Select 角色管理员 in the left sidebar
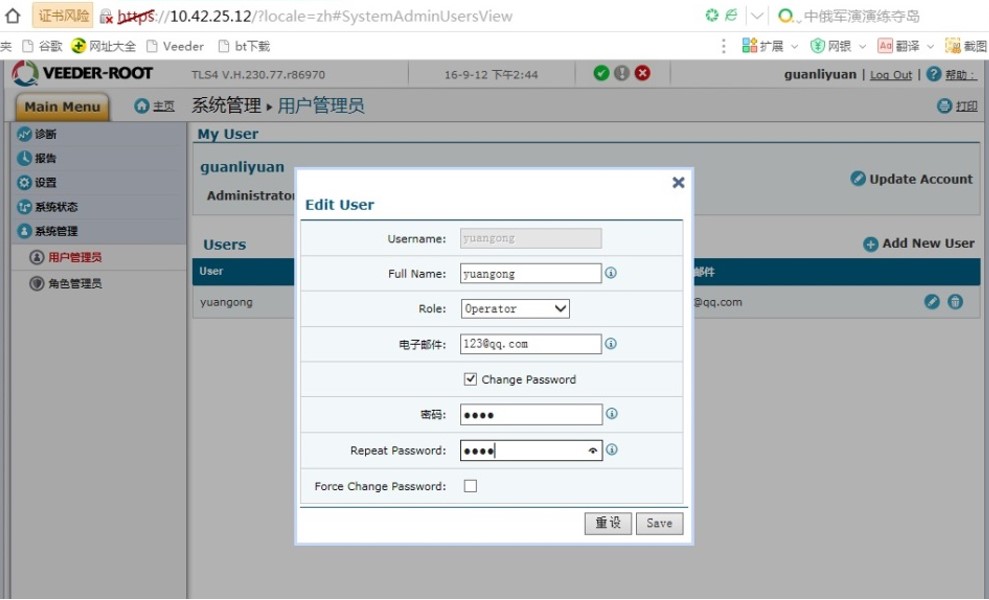Viewport: 989px width, 600px height. pos(74,284)
